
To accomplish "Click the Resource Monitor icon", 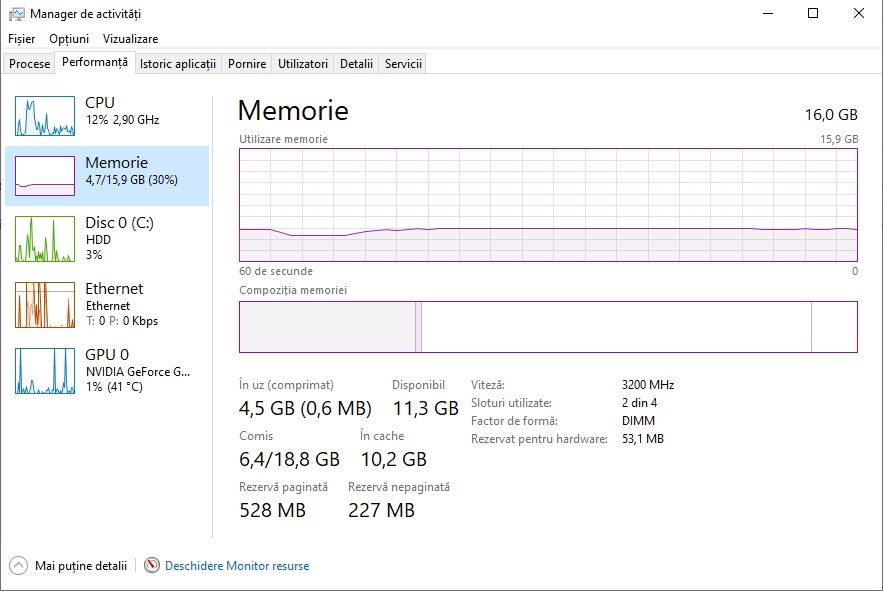I will [152, 565].
